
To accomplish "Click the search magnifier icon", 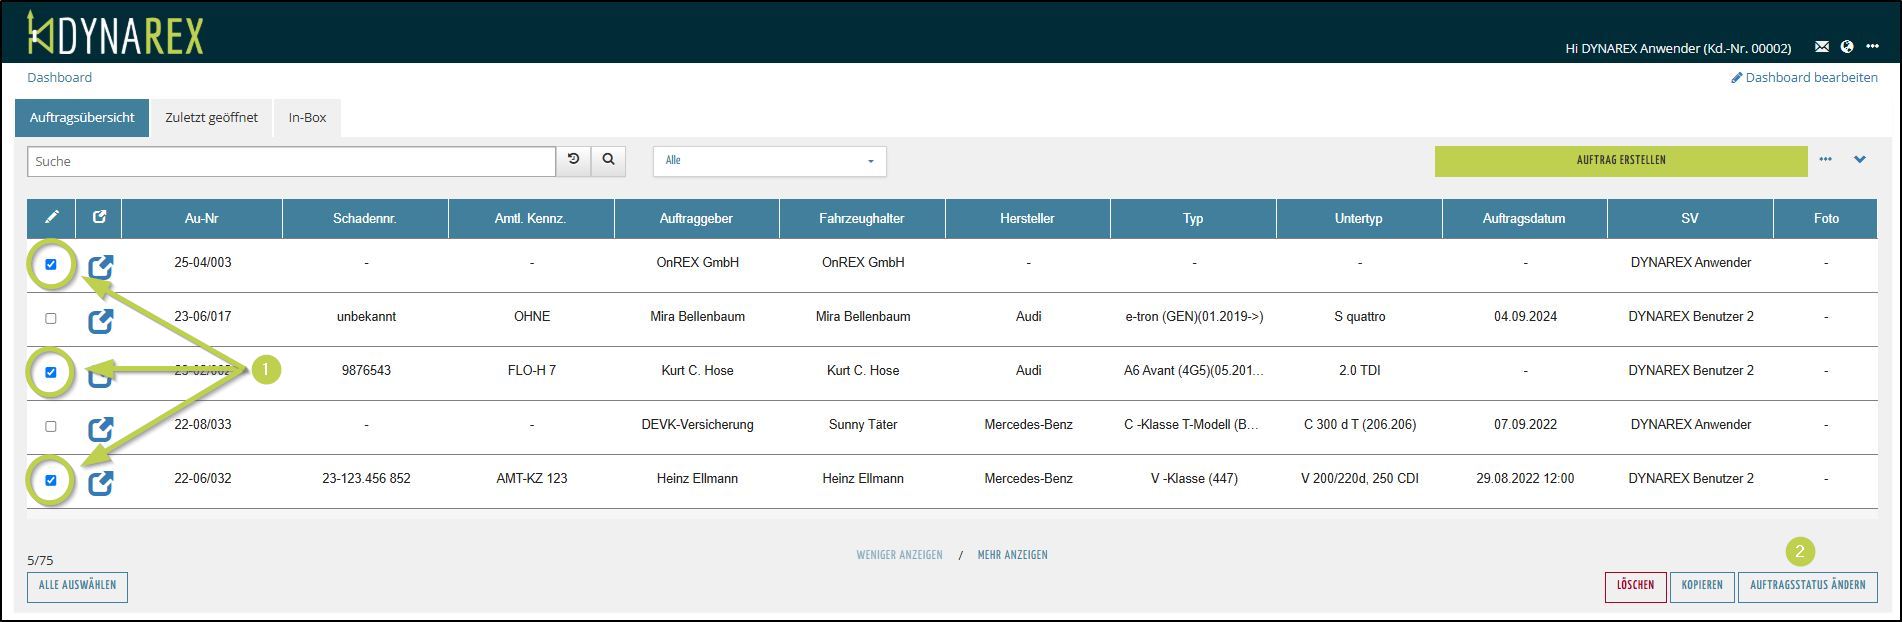I will tap(608, 160).
